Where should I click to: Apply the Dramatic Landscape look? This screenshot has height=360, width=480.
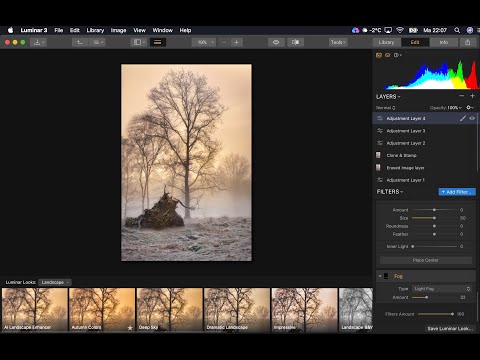tap(237, 310)
